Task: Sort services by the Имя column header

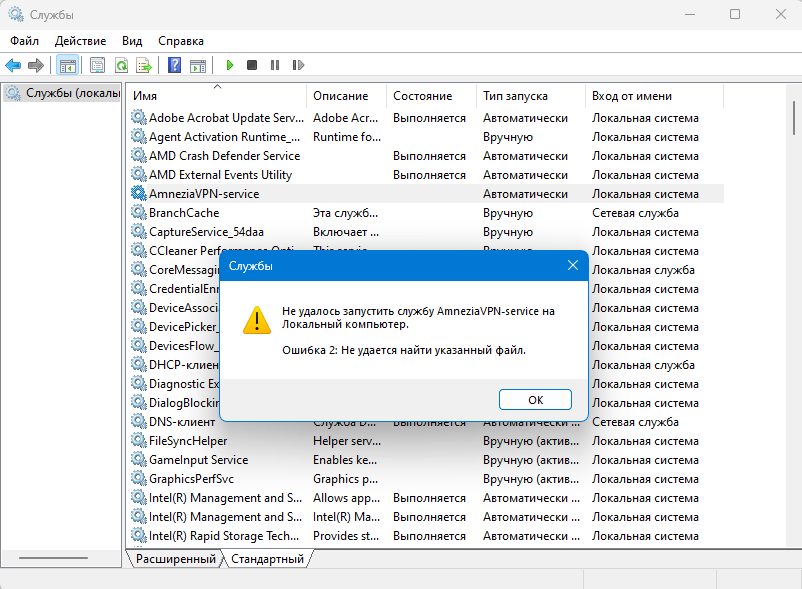Action: point(215,96)
